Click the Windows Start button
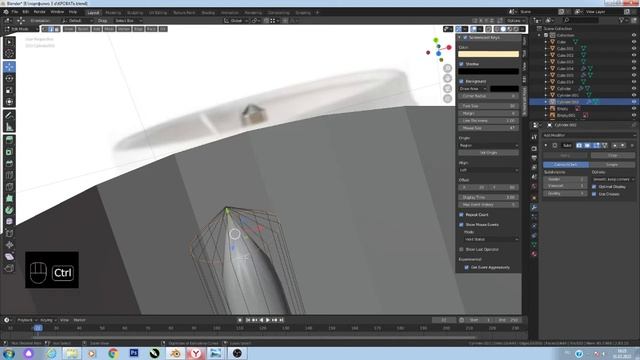Viewport: 640px width, 360px height. (9, 353)
